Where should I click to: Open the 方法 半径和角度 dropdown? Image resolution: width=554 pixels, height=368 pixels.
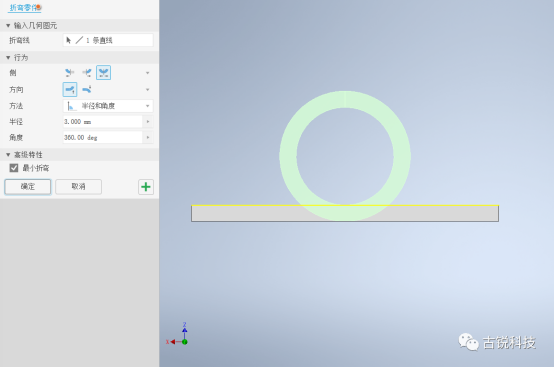(x=108, y=106)
